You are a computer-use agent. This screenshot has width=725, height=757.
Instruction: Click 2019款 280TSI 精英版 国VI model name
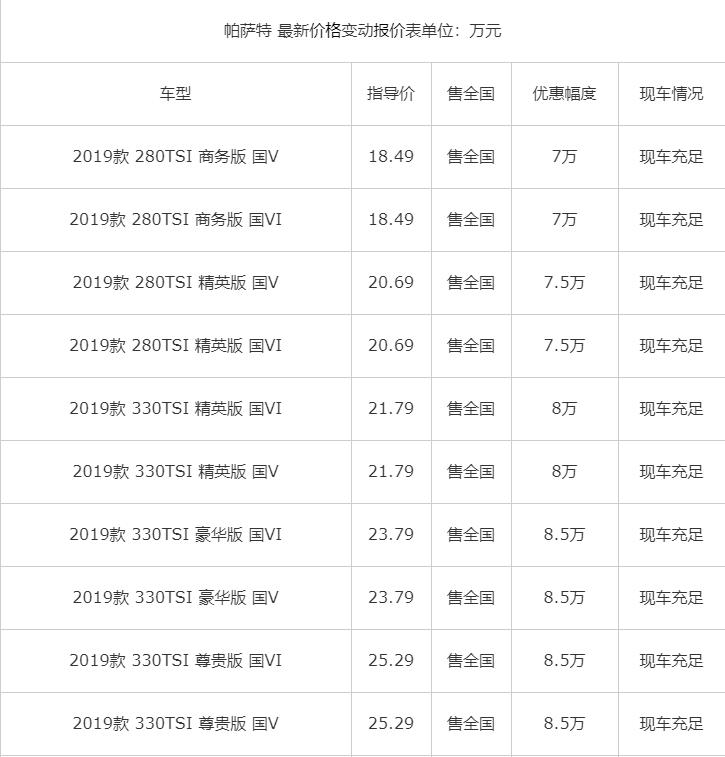pos(175,346)
